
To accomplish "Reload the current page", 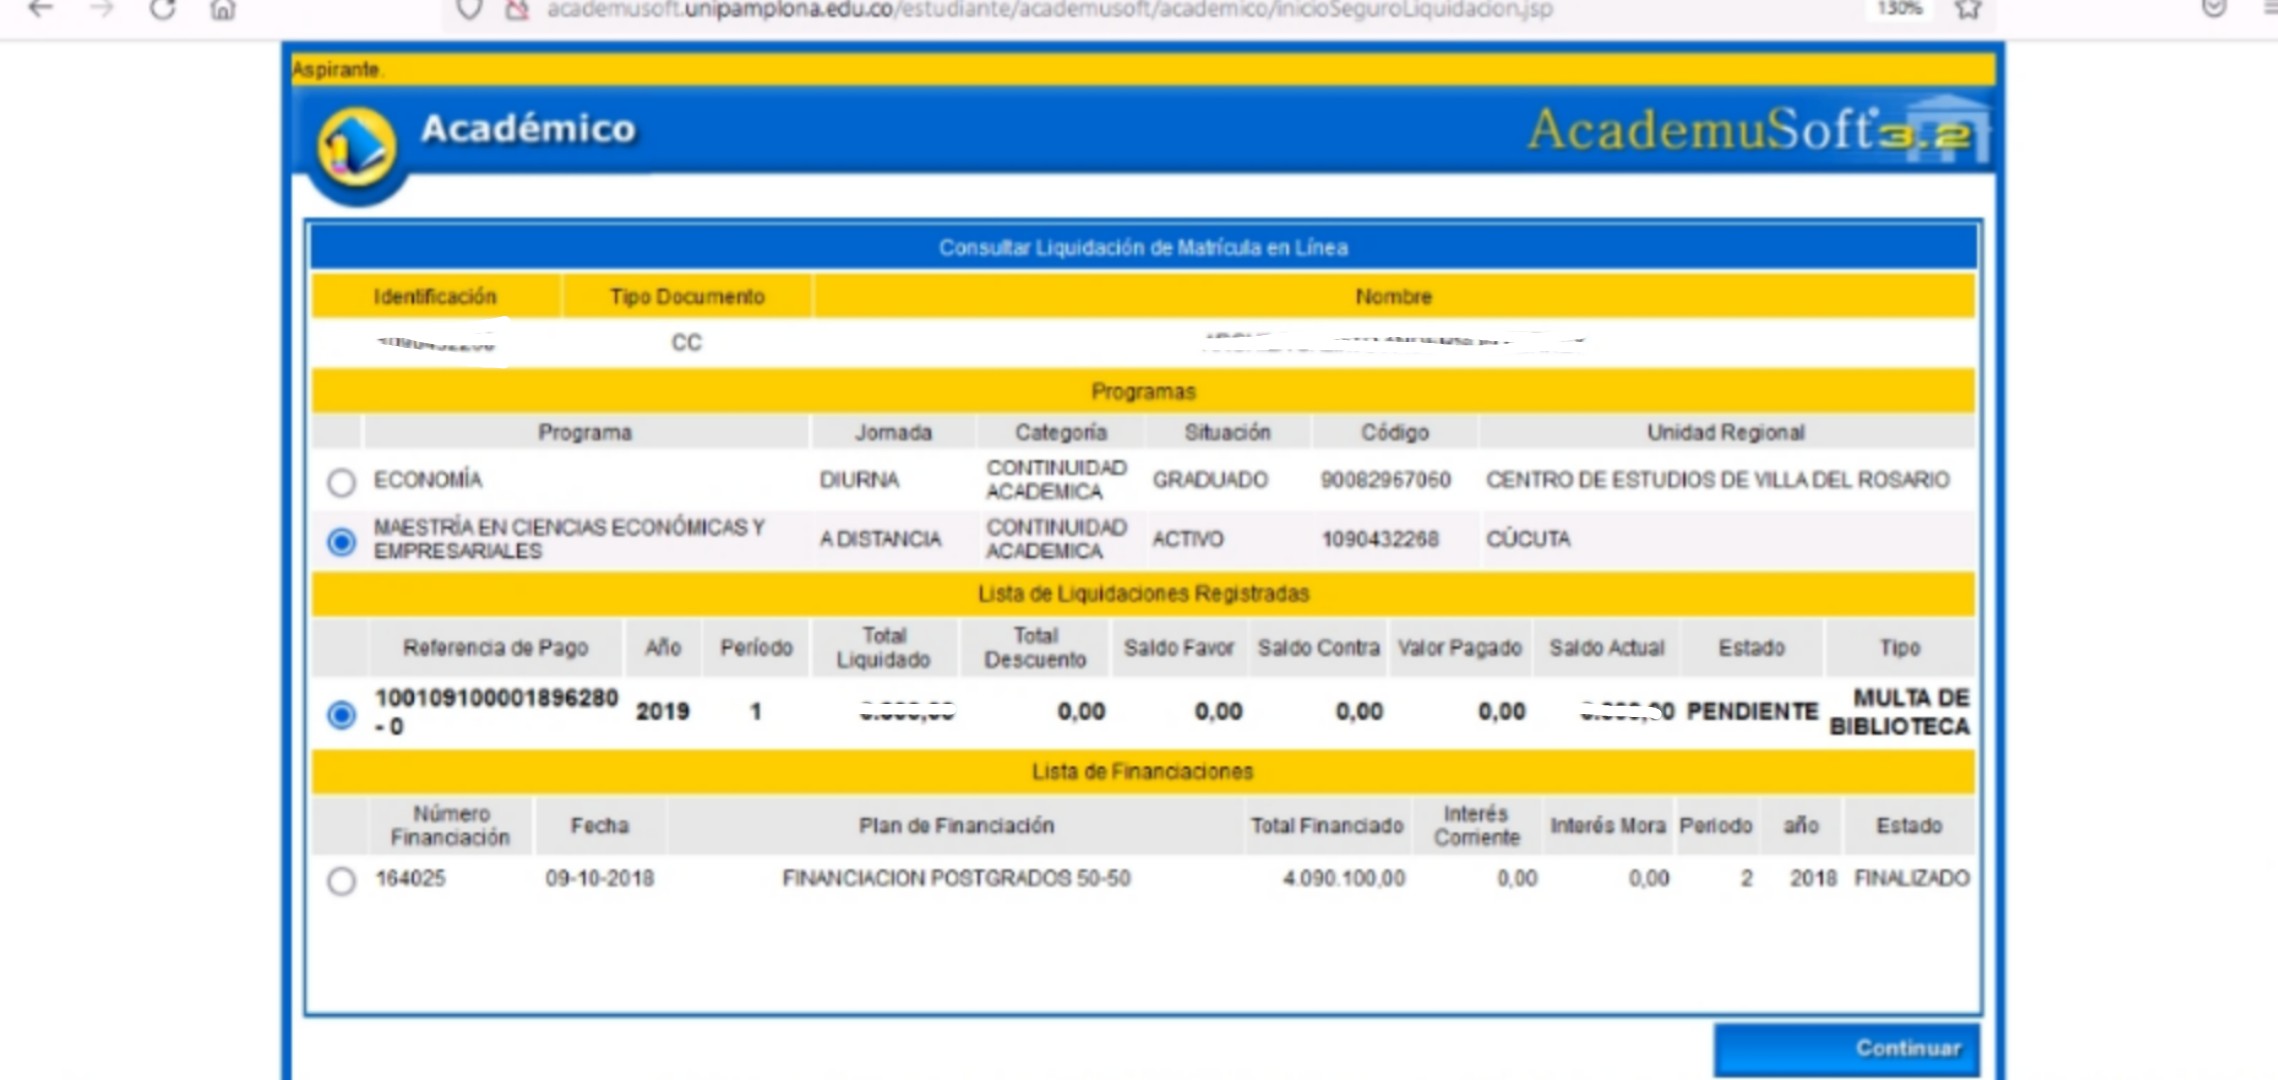I will 162,9.
